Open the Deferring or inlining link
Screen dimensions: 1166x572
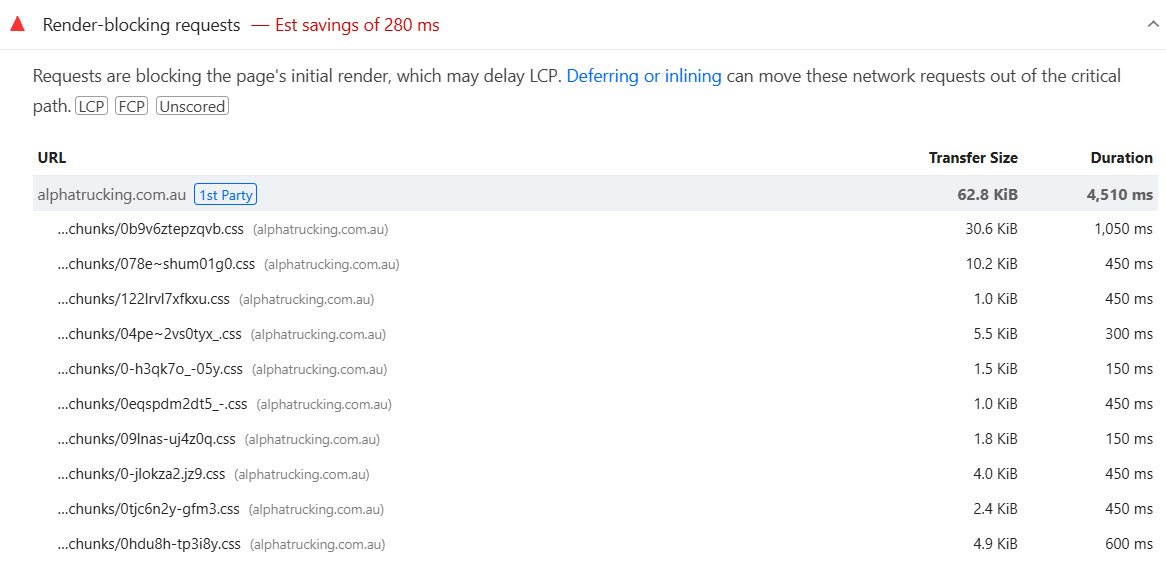pos(644,76)
